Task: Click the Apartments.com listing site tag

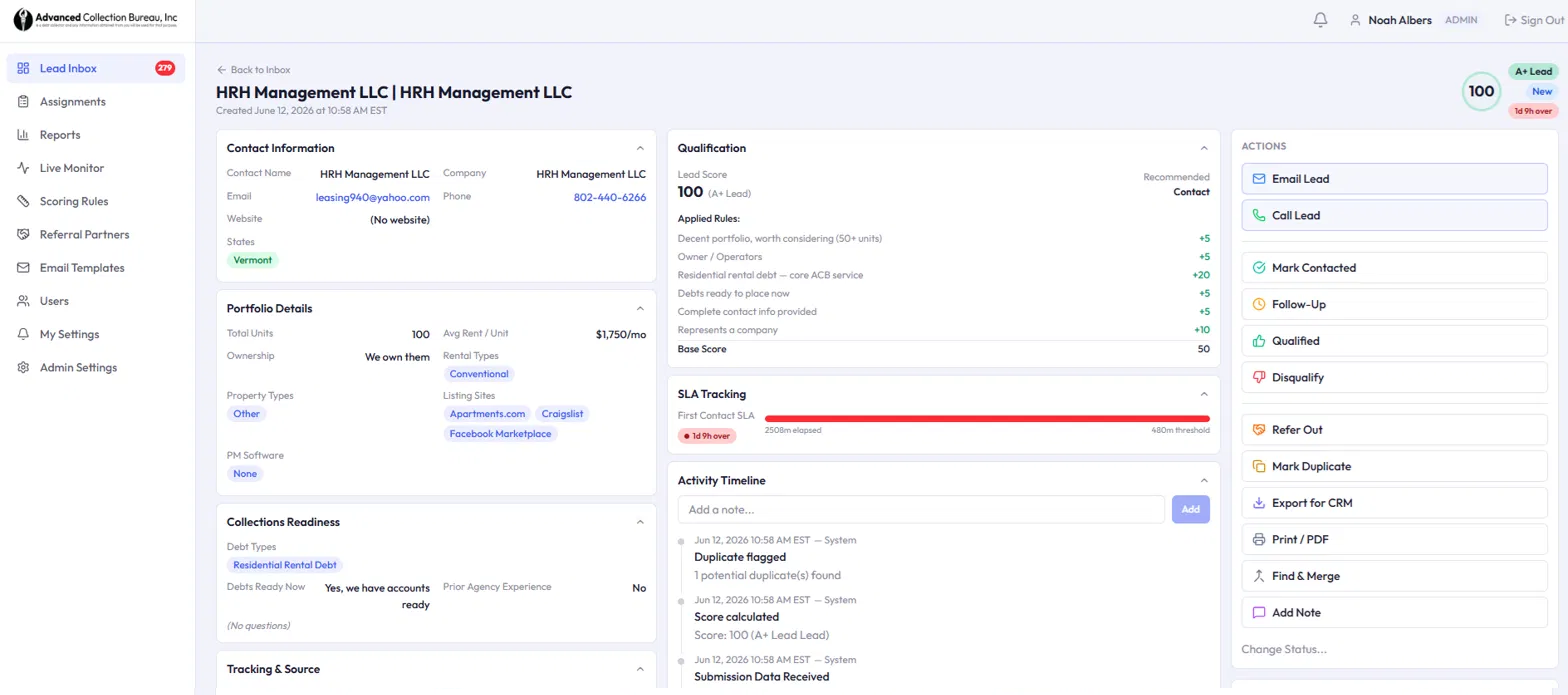Action: tap(487, 413)
